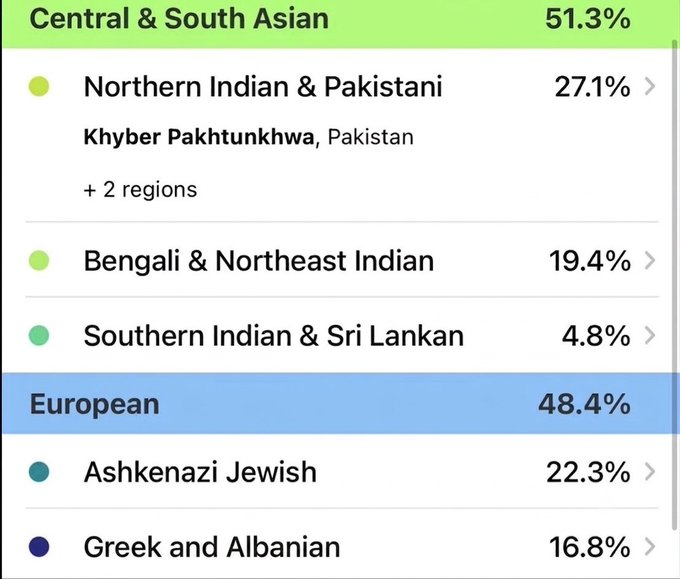Select the Southern Indian & Sri Lankan color dot

tap(39, 336)
